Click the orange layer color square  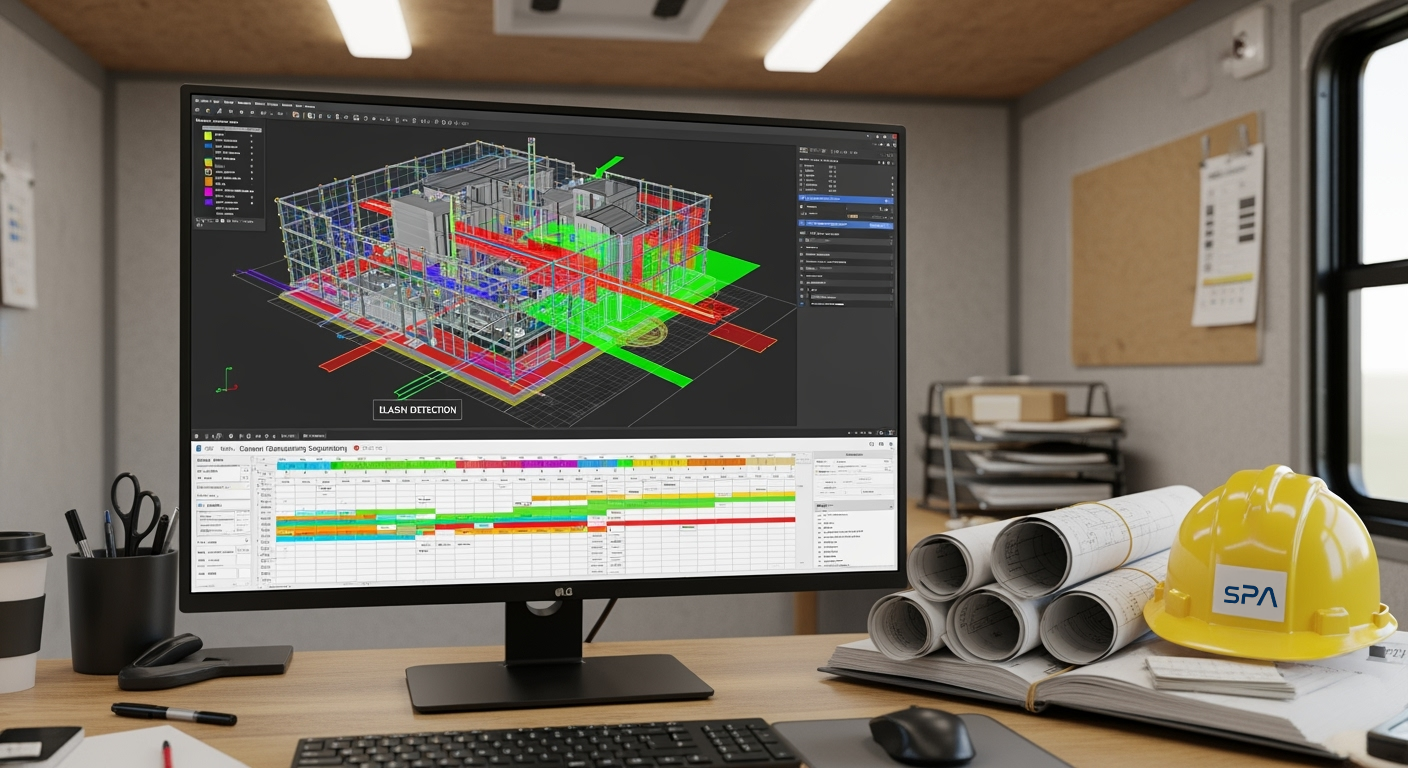pyautogui.click(x=208, y=179)
